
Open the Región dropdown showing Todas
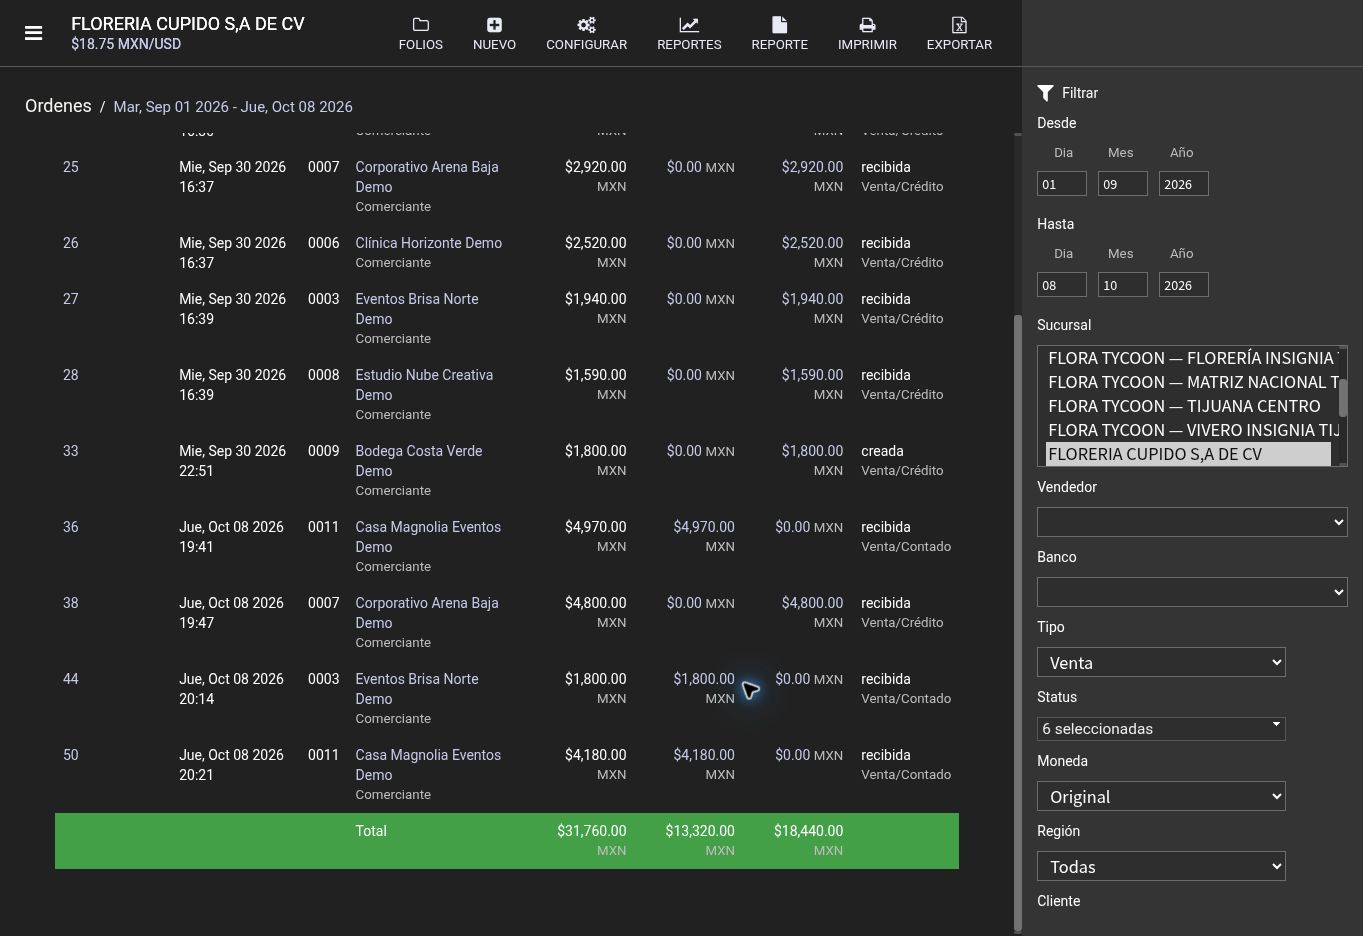[1161, 866]
